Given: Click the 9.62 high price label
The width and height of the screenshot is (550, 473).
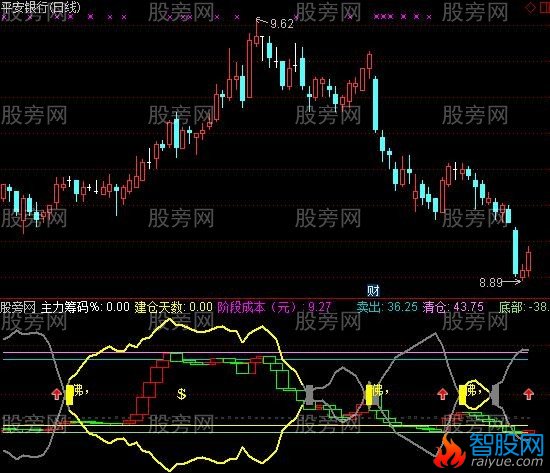Looking at the screenshot, I should (282, 24).
